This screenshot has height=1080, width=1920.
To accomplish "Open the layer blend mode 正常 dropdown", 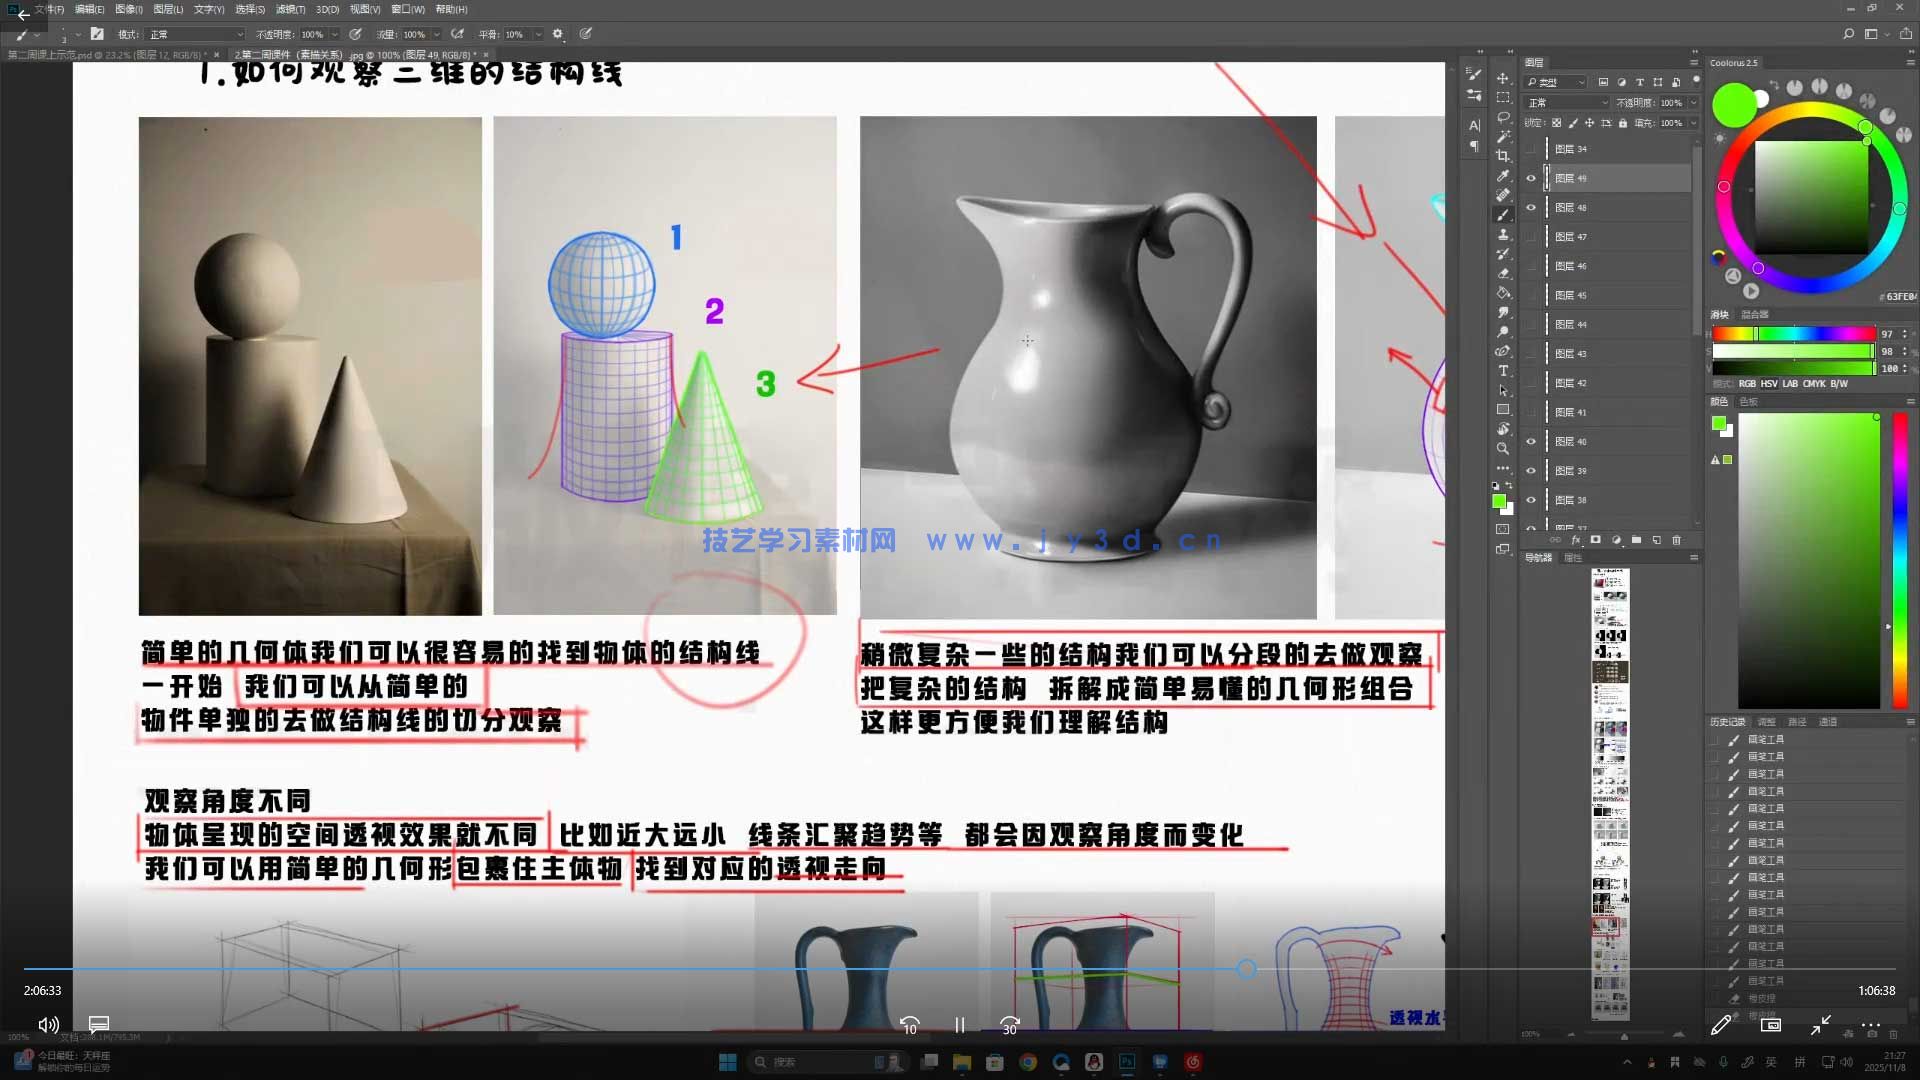I will (1567, 103).
